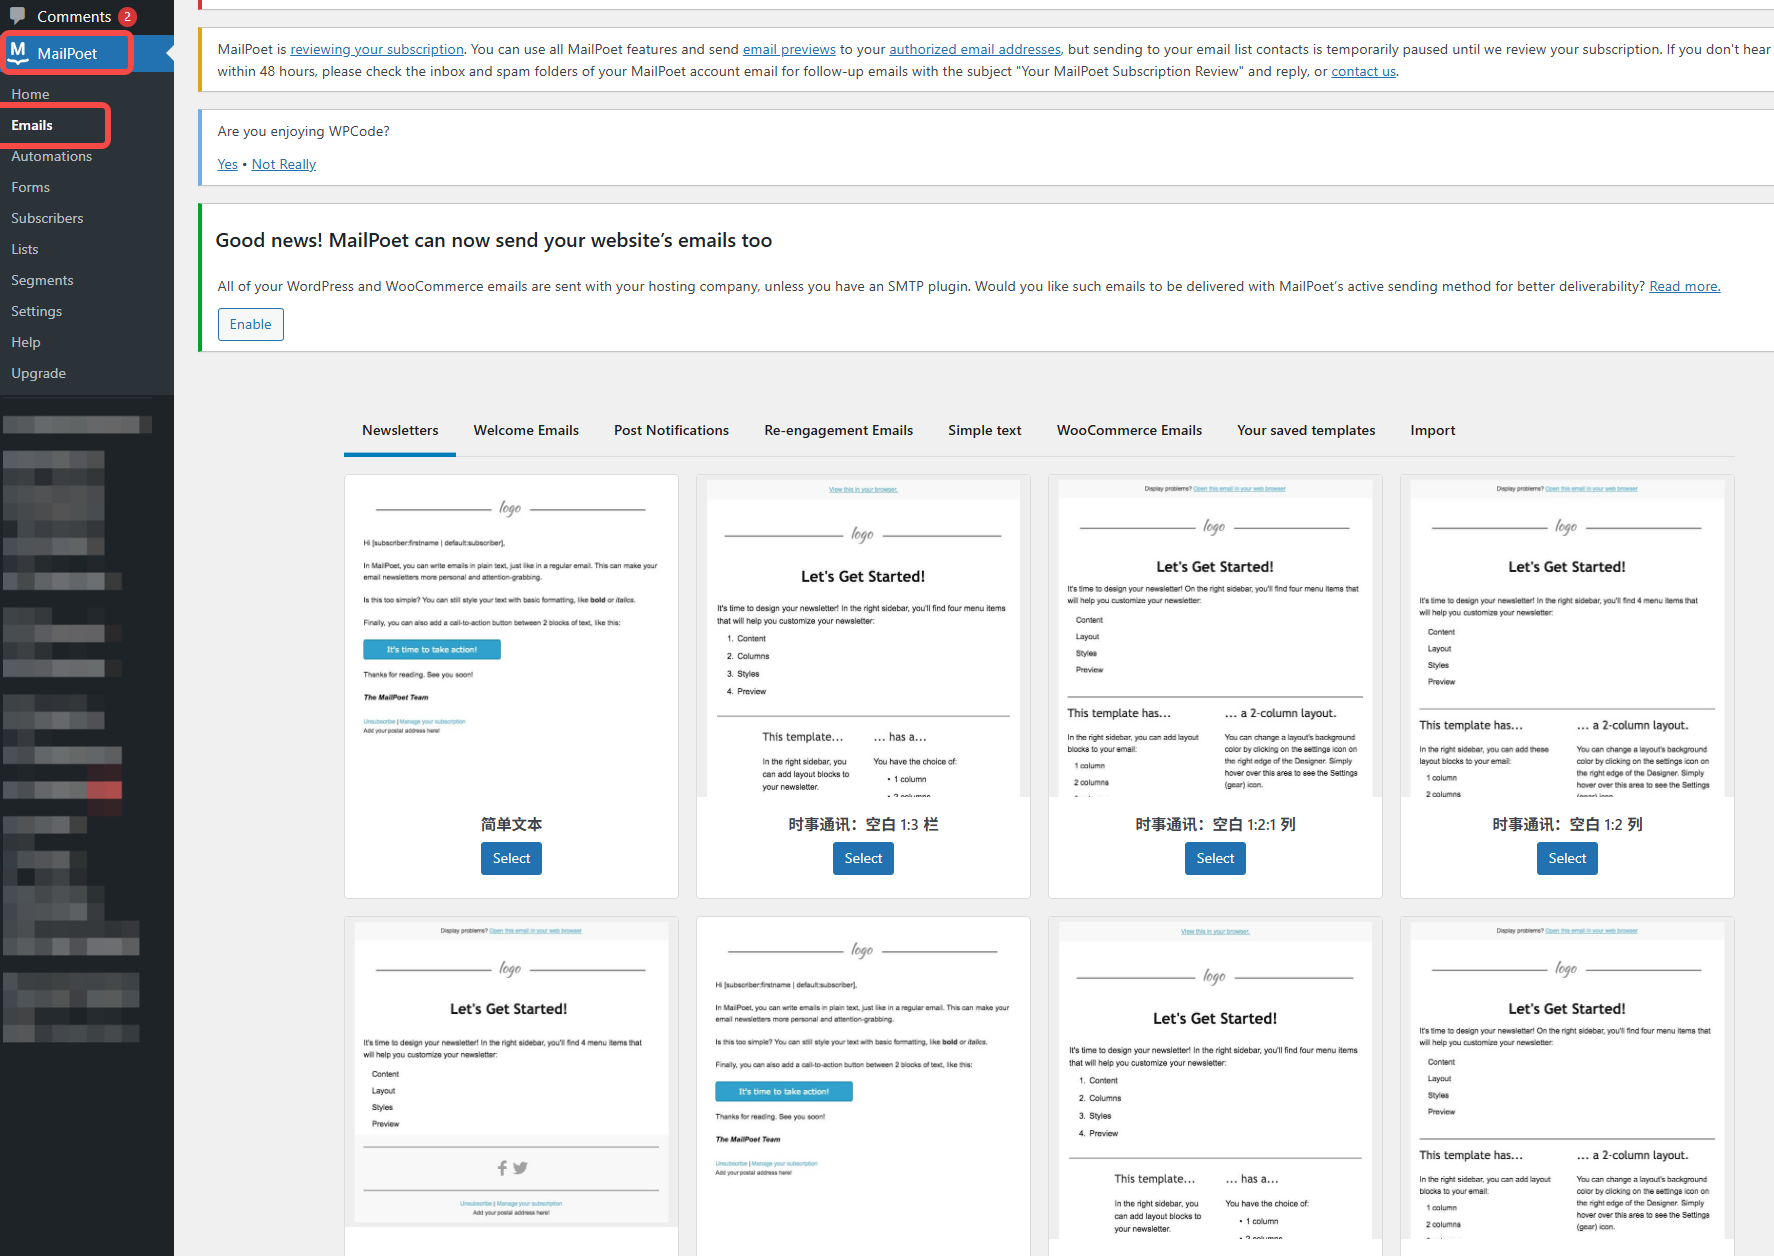Click the Enable button
Viewport: 1774px width, 1256px height.
click(x=251, y=324)
